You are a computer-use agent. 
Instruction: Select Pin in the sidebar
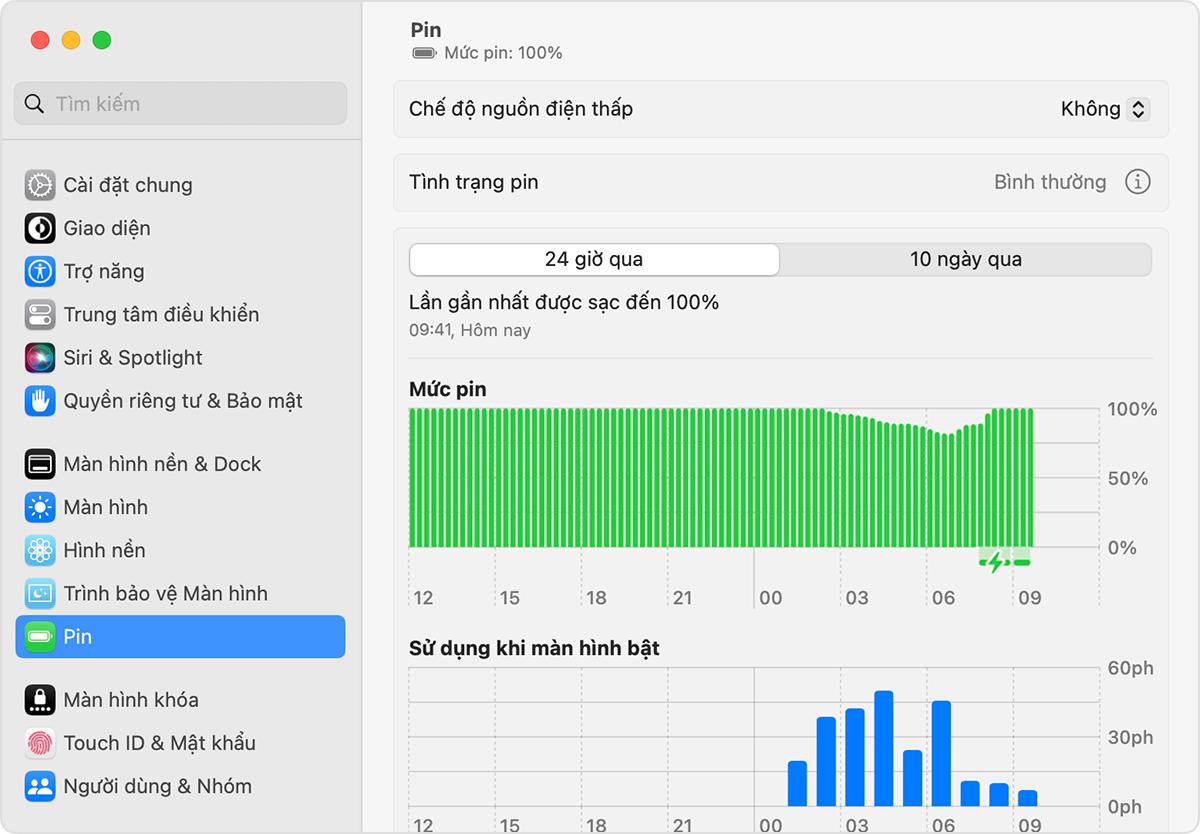180,636
